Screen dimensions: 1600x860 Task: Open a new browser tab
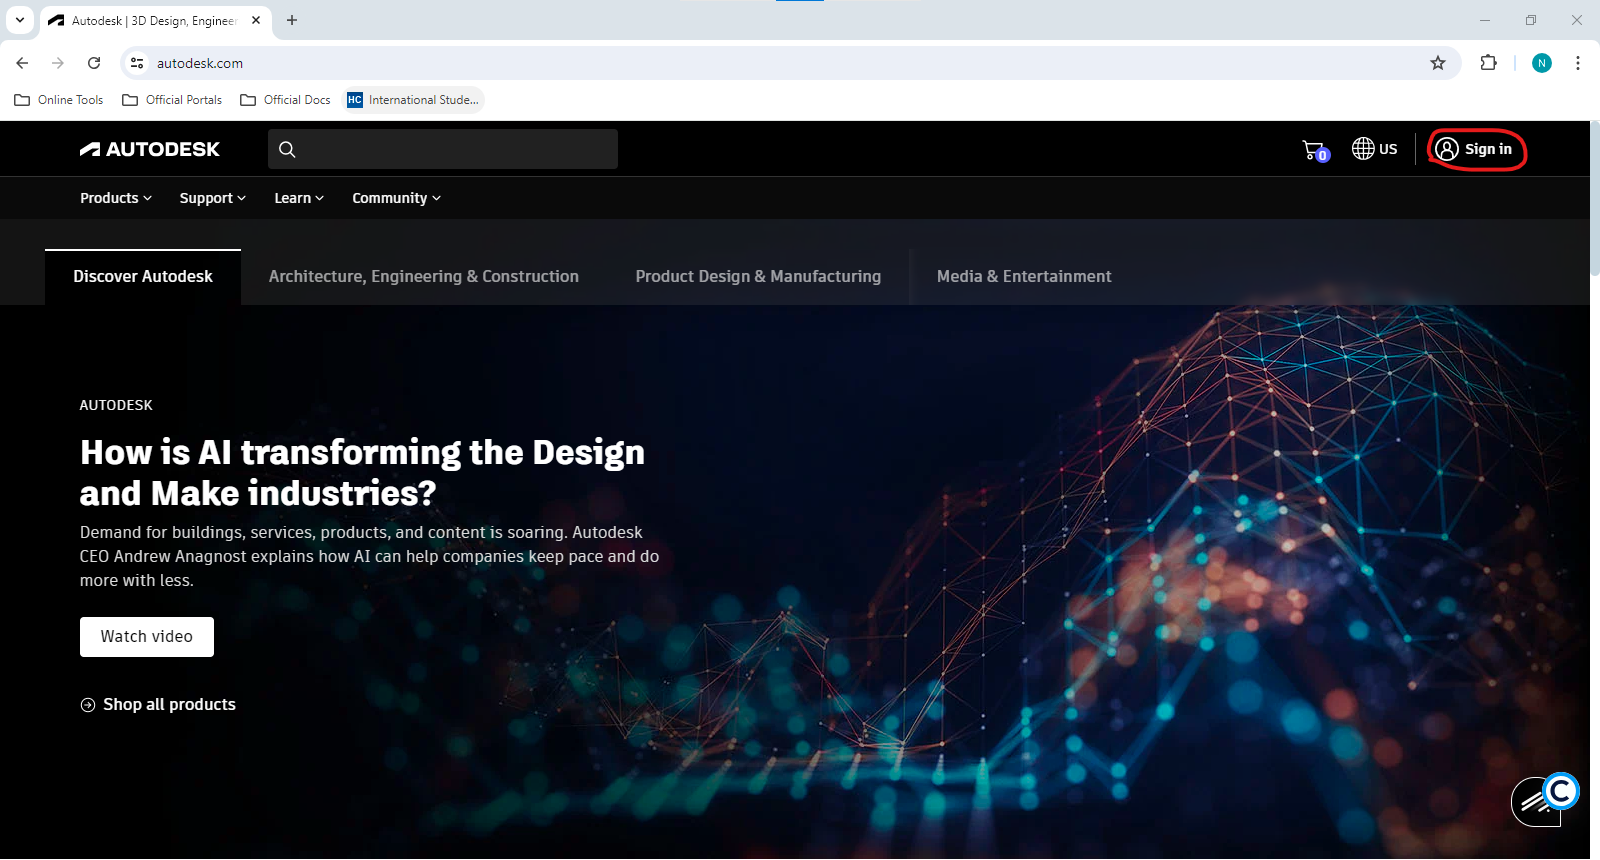292,20
